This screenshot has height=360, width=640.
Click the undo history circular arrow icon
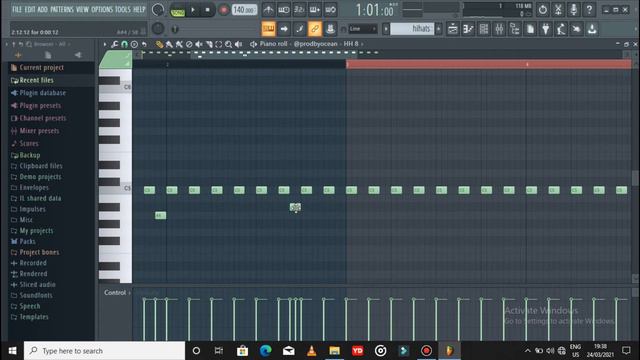(x=542, y=9)
